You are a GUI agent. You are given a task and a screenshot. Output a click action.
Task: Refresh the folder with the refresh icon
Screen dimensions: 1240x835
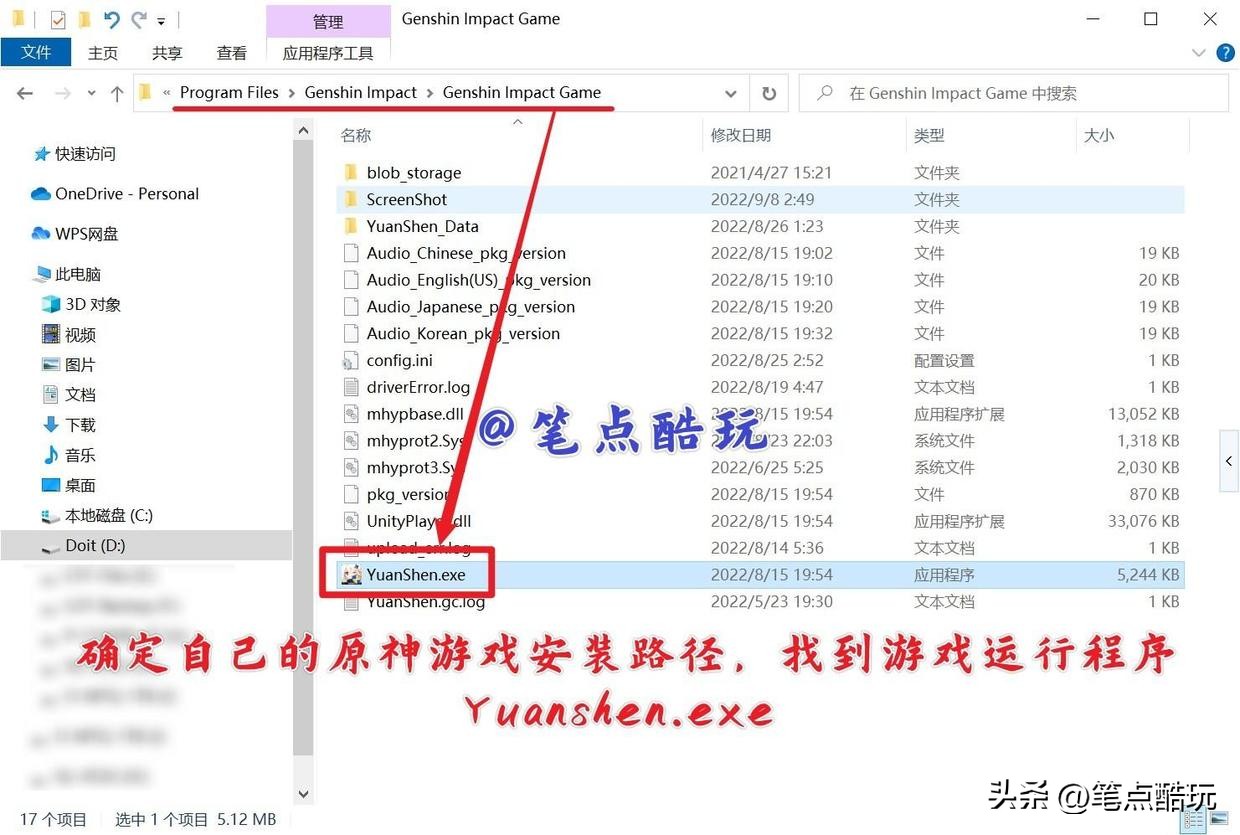click(768, 92)
